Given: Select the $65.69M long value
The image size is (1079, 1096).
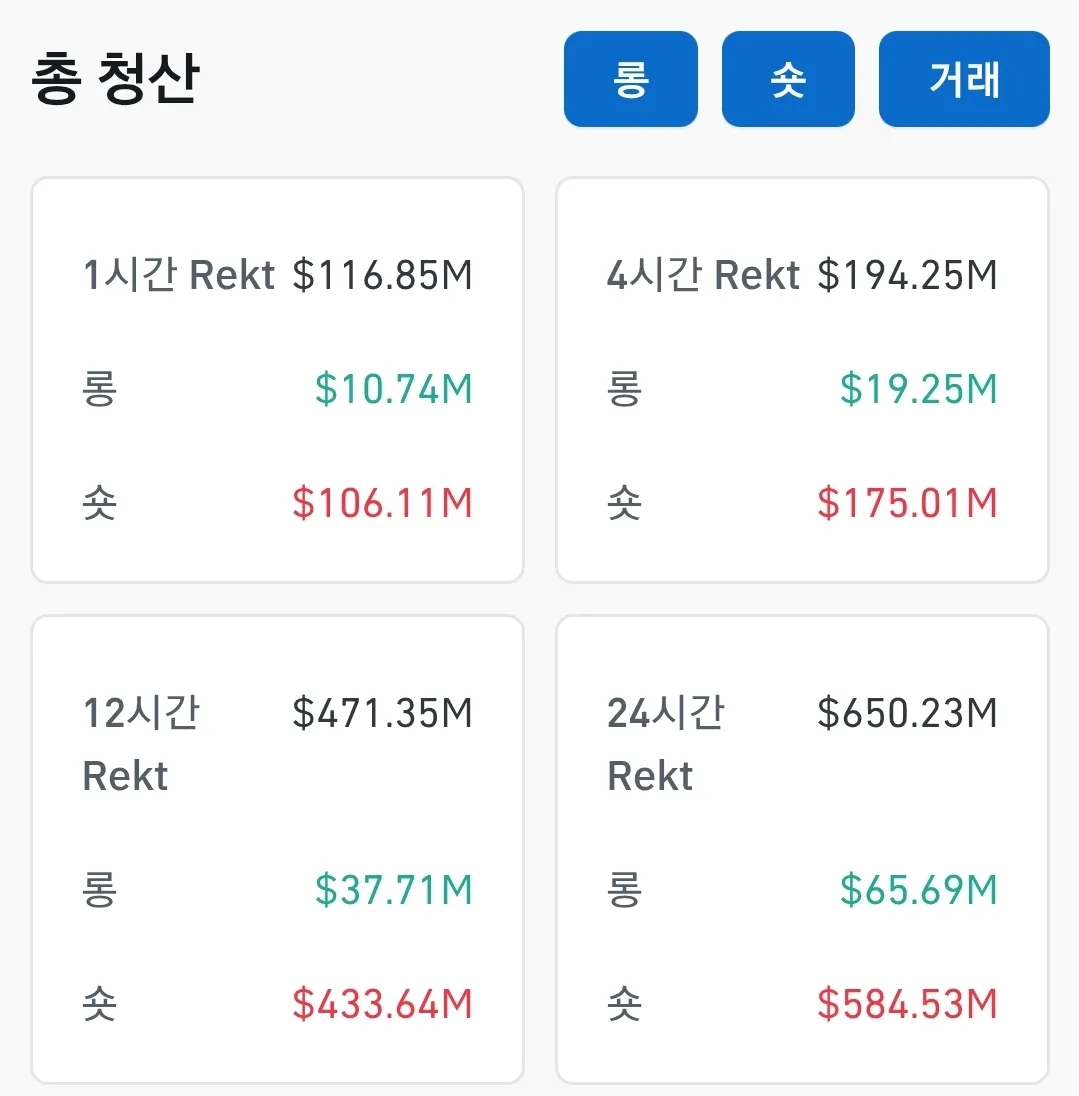Looking at the screenshot, I should [918, 890].
